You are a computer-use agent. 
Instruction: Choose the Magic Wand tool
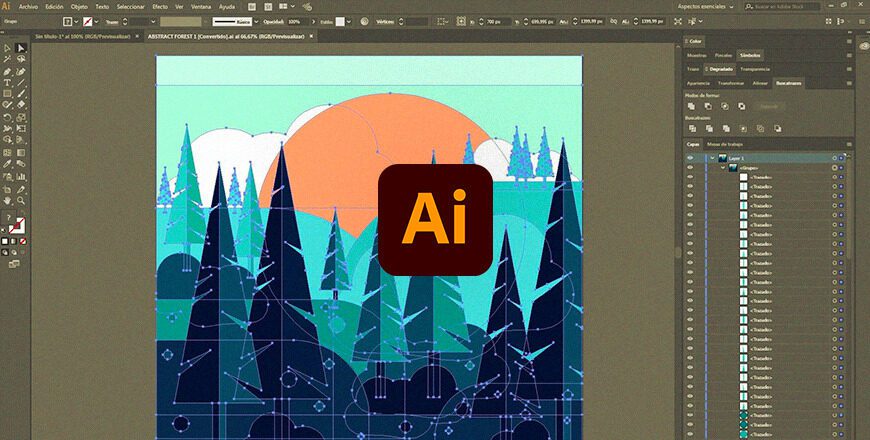coord(7,59)
